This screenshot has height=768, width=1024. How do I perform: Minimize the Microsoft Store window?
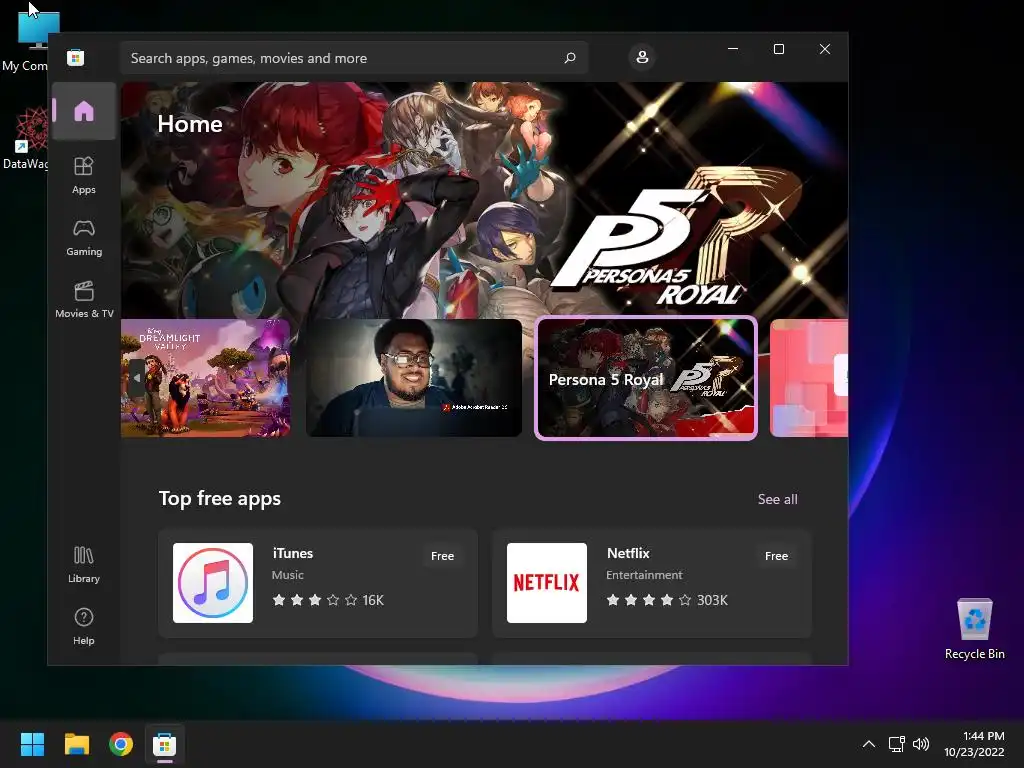(733, 49)
